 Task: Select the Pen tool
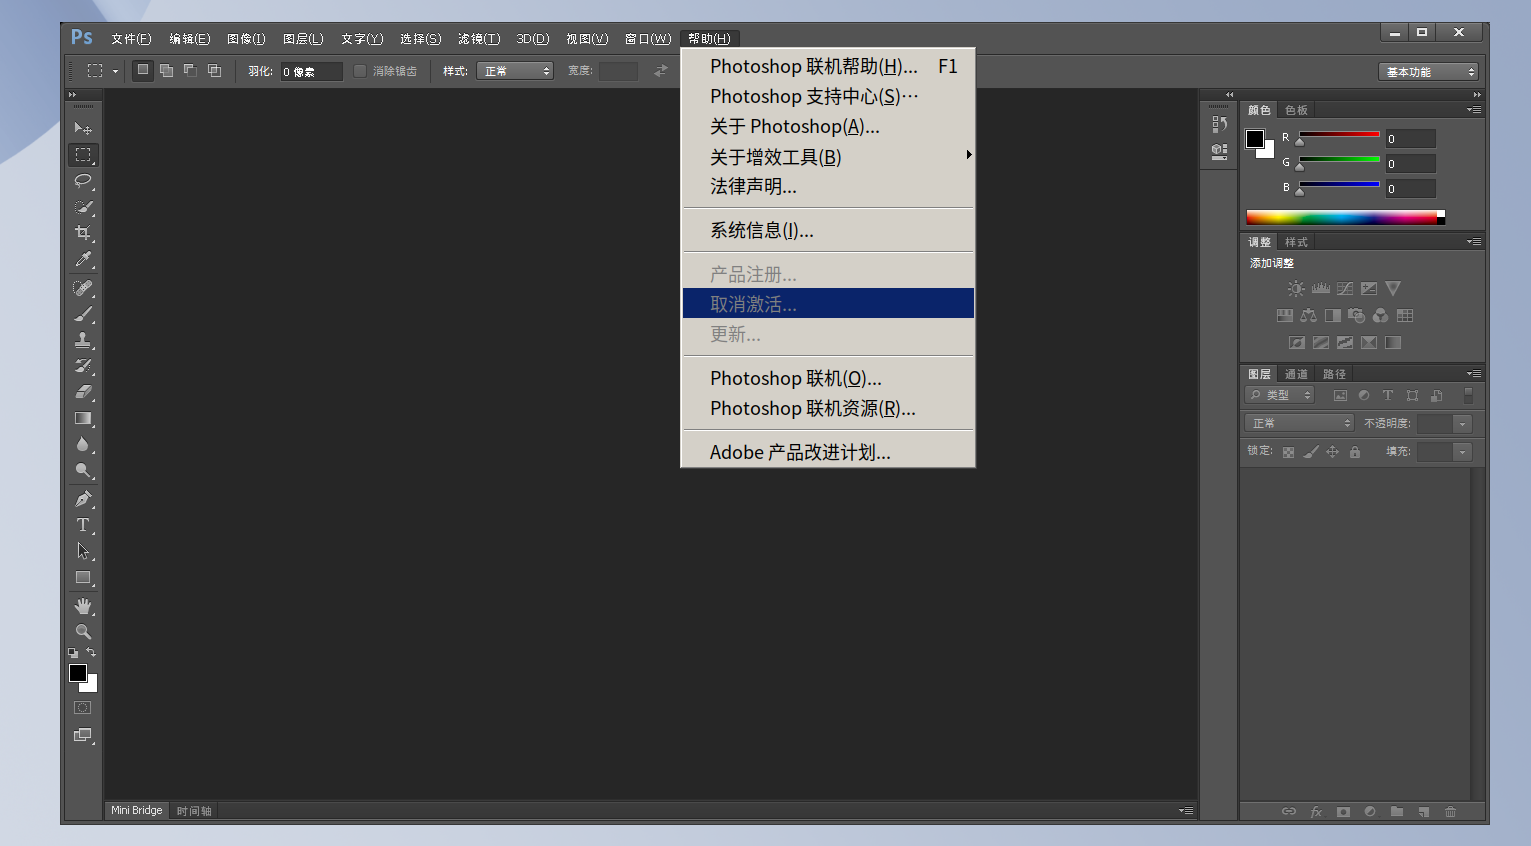tap(83, 499)
